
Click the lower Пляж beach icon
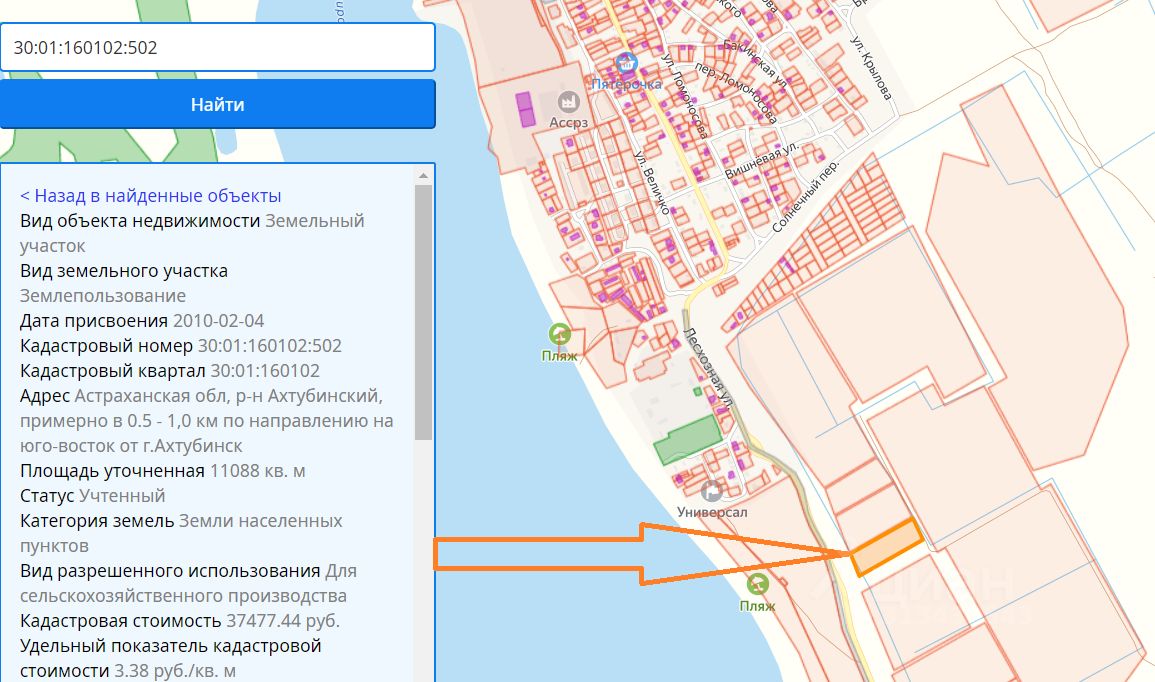[x=757, y=585]
